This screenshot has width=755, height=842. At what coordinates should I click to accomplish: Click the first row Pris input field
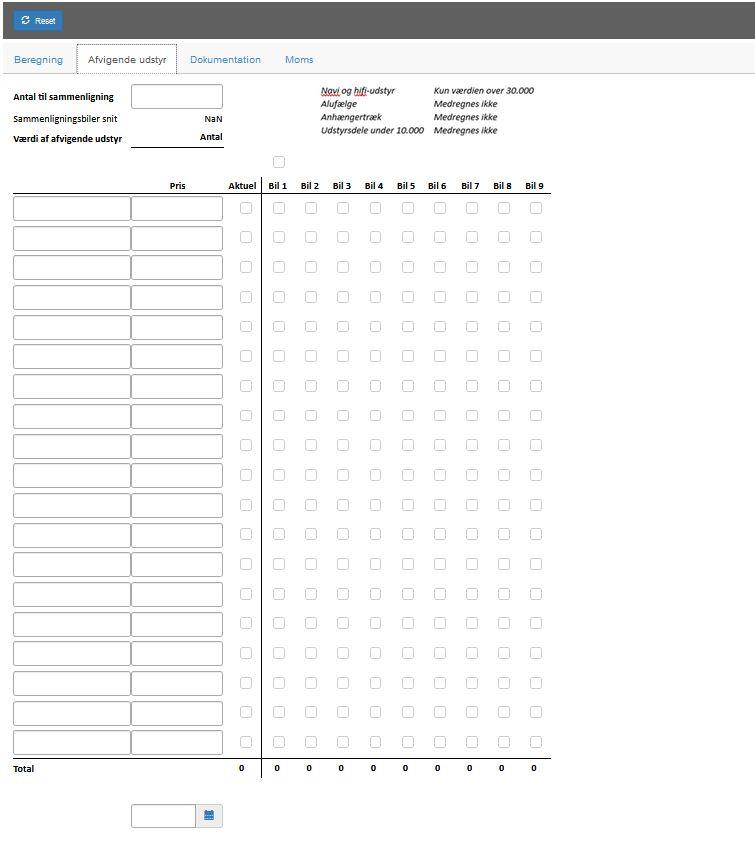[176, 208]
